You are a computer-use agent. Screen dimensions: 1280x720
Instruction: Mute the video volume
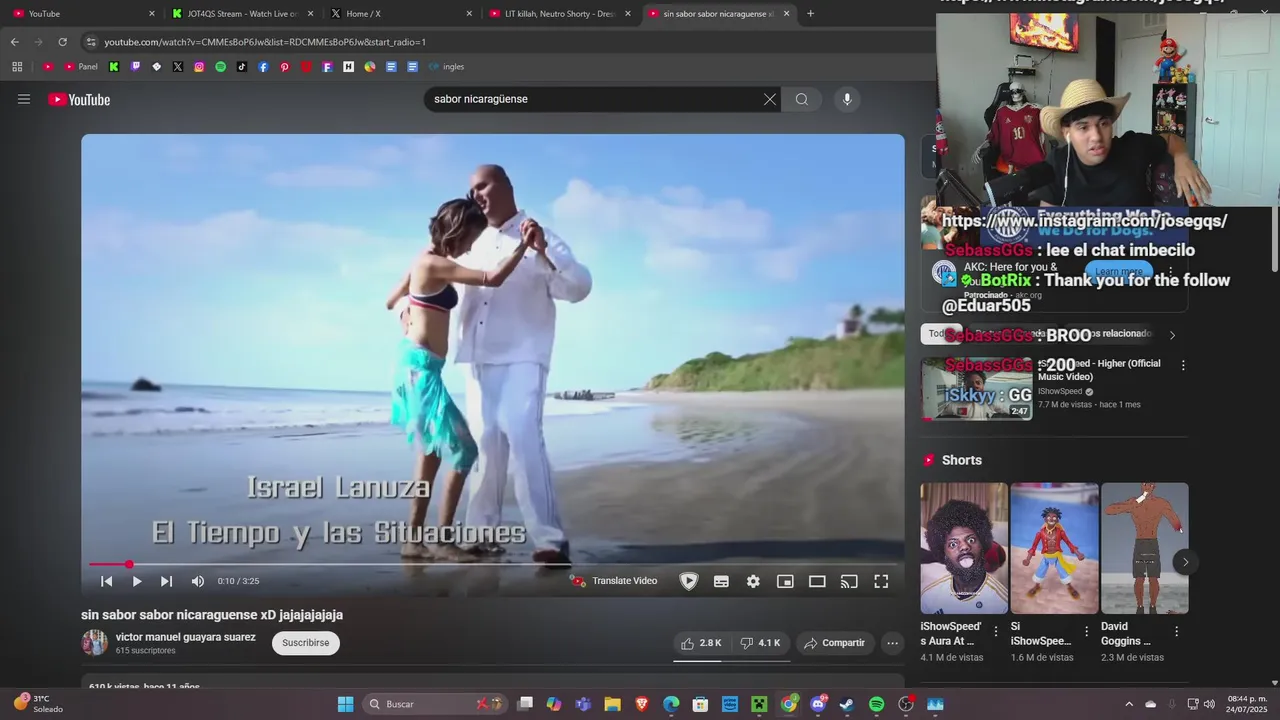(198, 581)
